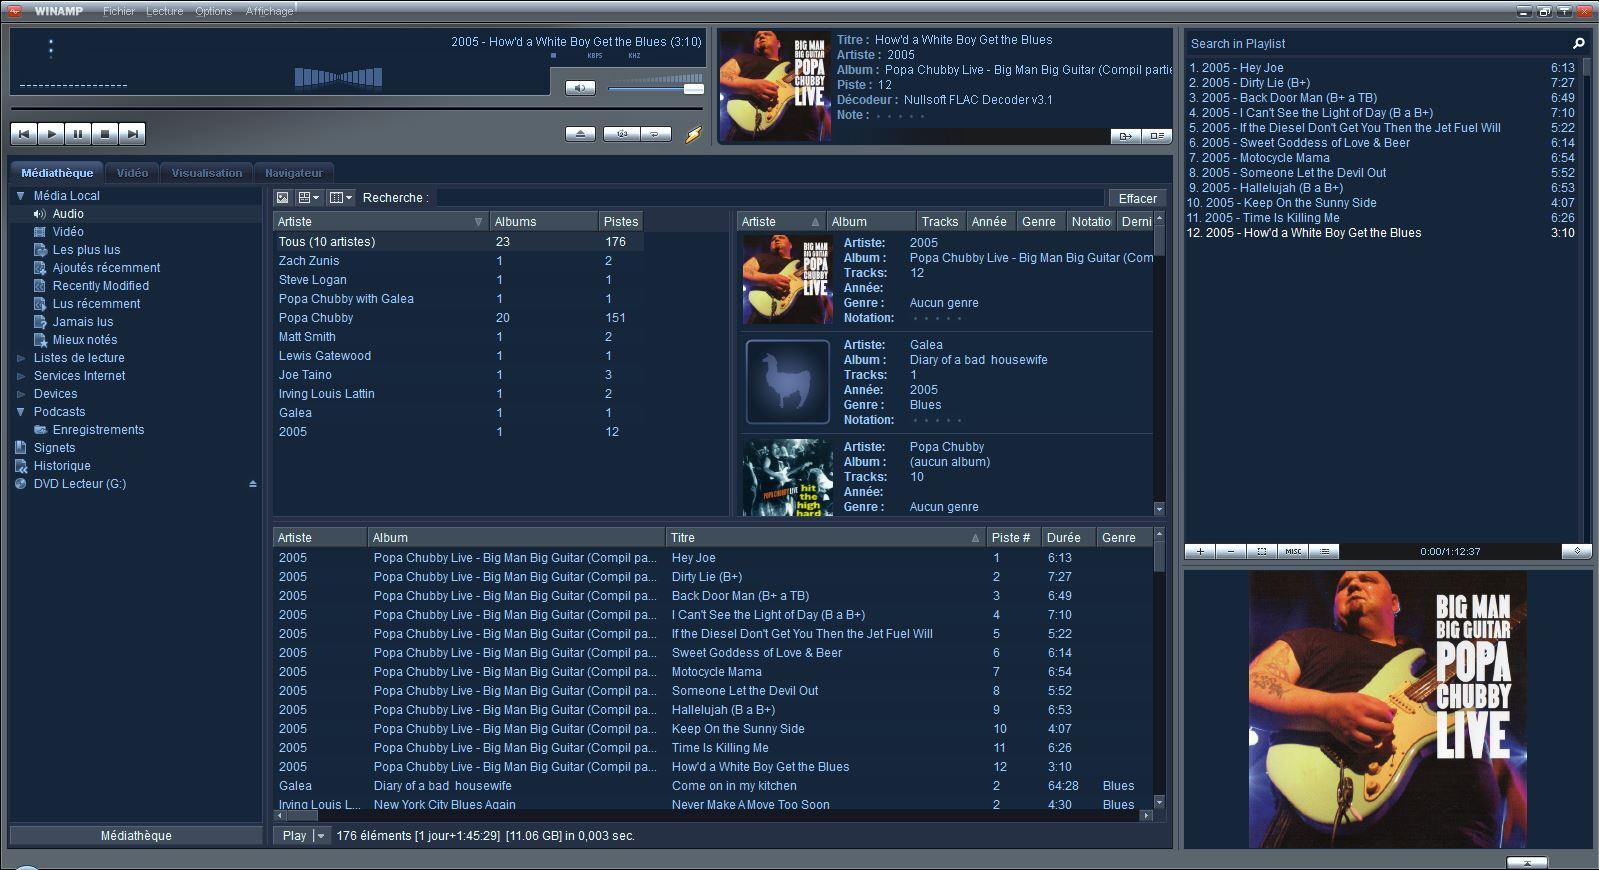
Task: Expand the Services Internet node
Action: point(20,376)
